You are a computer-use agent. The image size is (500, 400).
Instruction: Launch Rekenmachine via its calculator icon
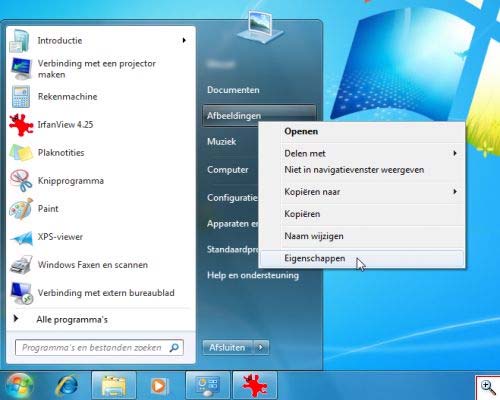pos(21,97)
